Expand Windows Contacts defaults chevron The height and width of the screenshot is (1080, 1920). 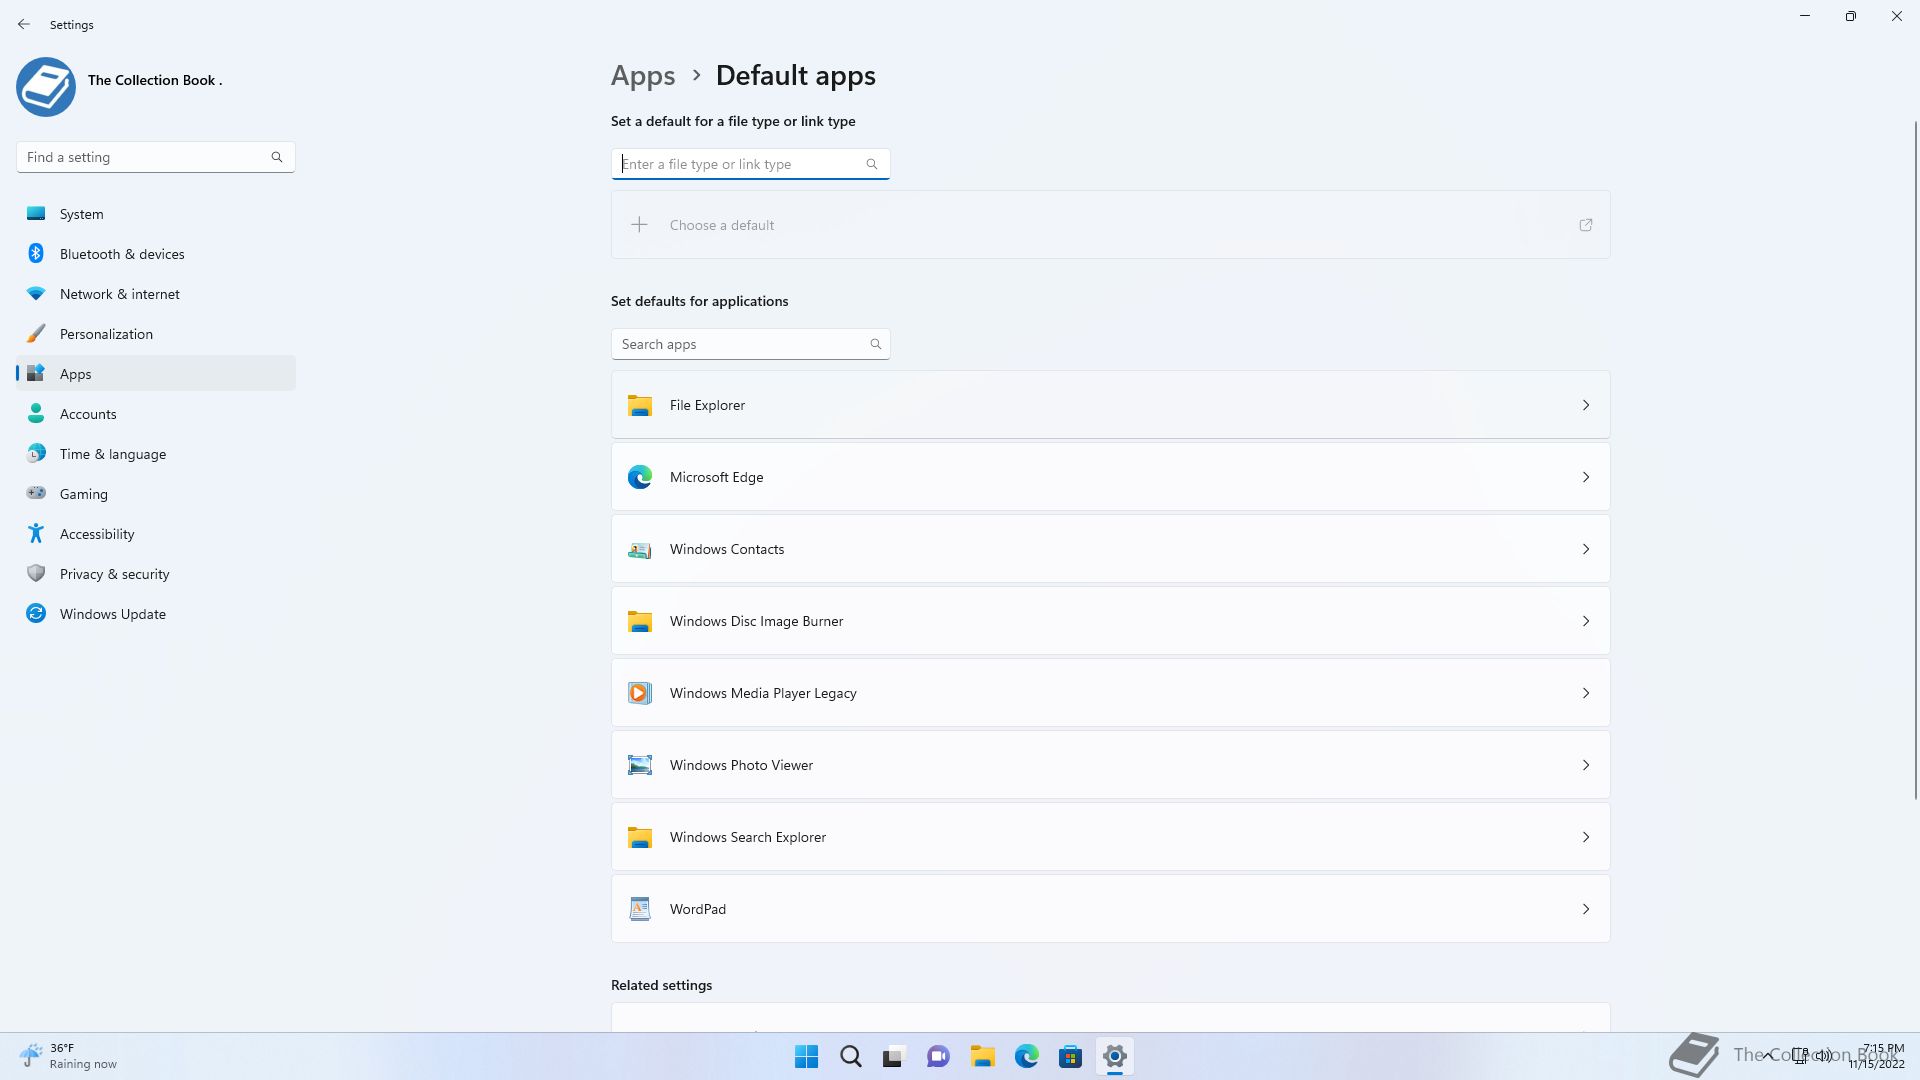pyautogui.click(x=1586, y=549)
